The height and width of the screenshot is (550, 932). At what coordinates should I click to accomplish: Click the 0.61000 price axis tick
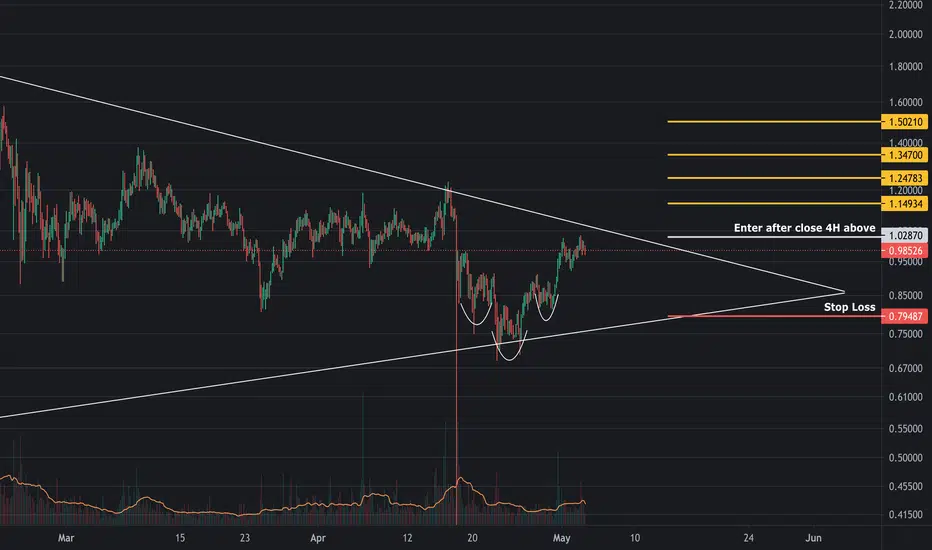pyautogui.click(x=905, y=397)
